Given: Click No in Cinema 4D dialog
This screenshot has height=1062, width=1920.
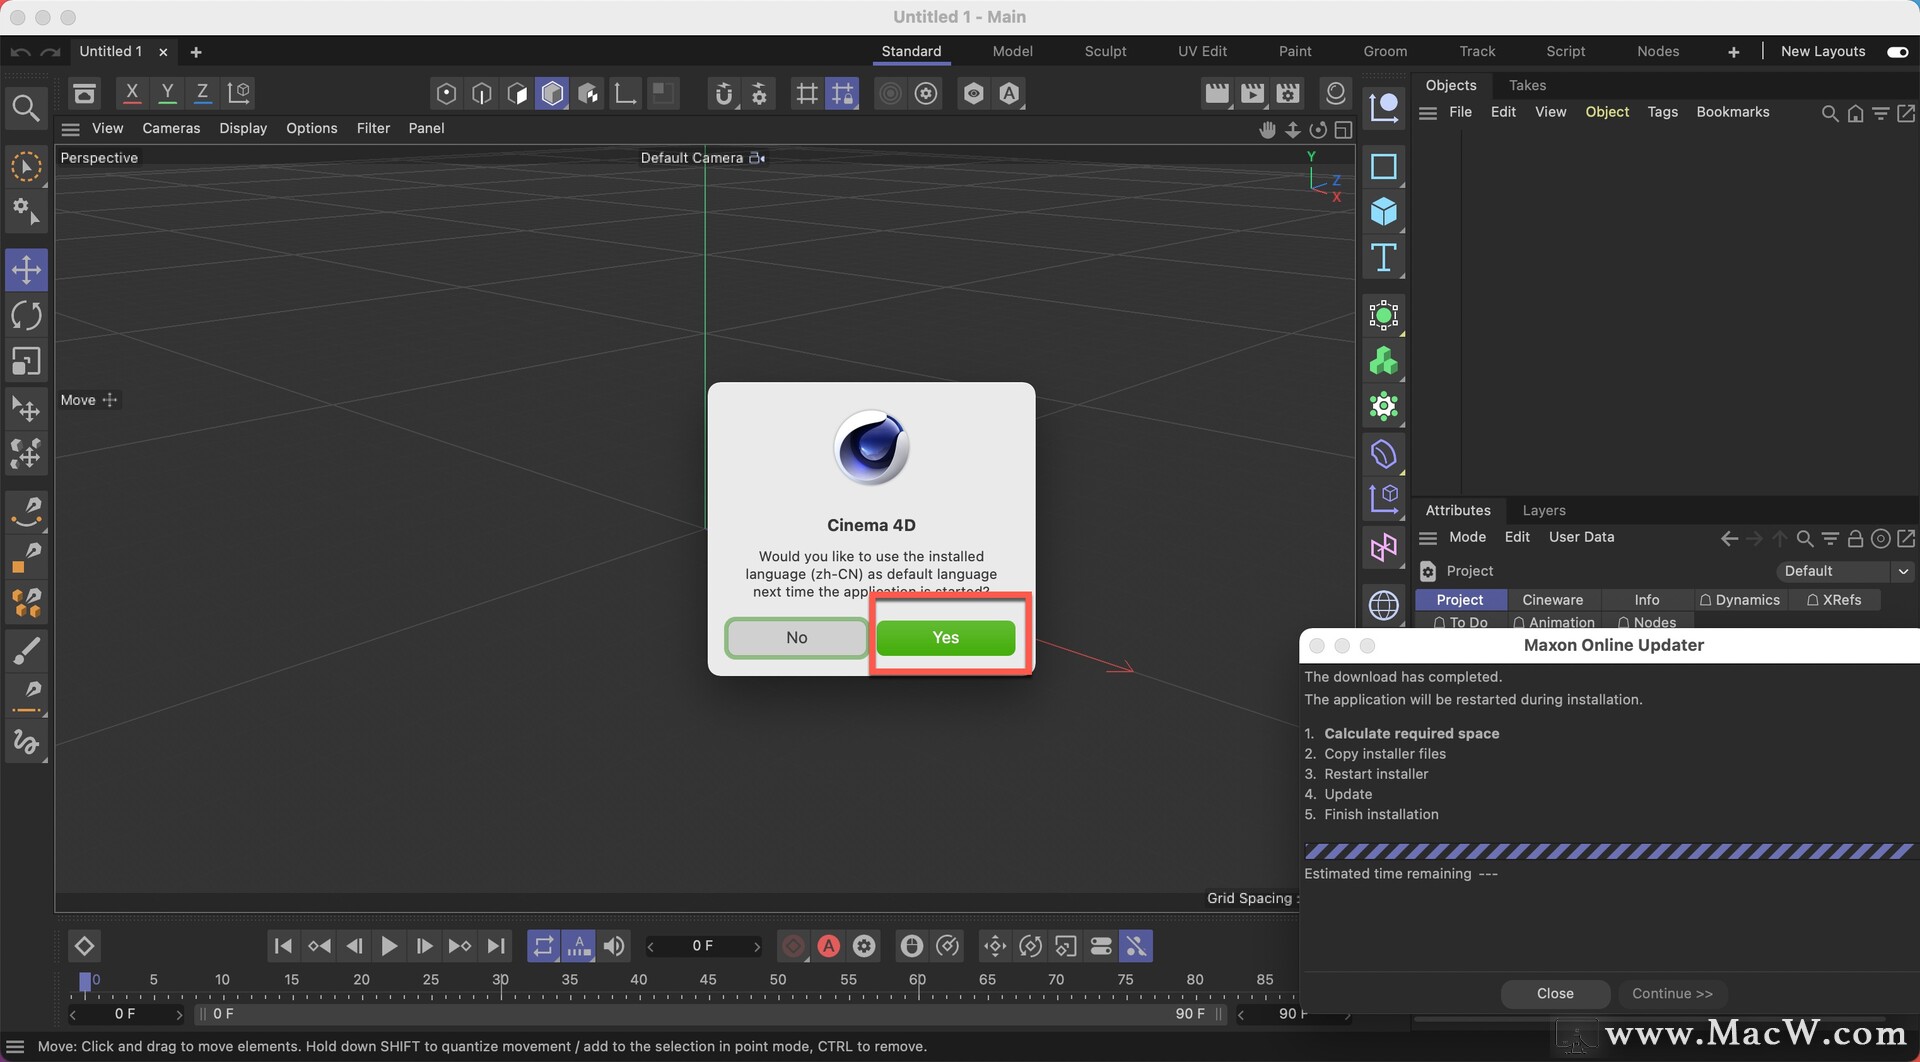Looking at the screenshot, I should [796, 638].
